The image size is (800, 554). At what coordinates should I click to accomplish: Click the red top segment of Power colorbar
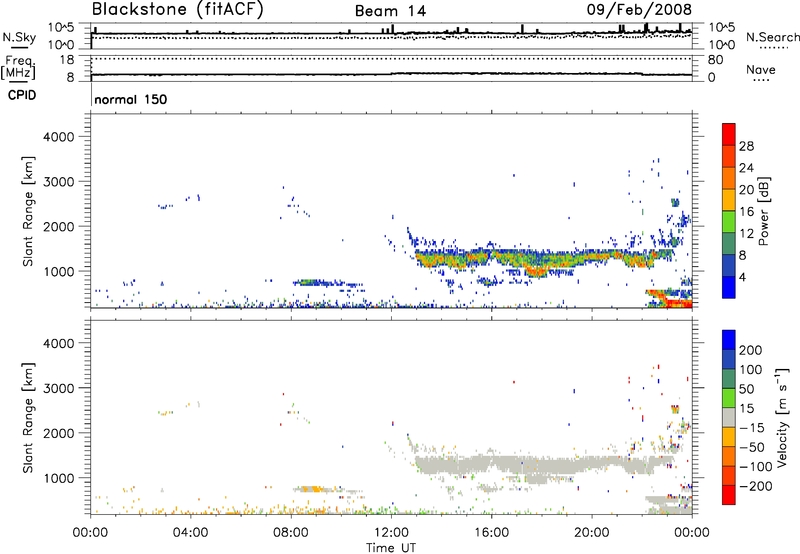tap(729, 134)
